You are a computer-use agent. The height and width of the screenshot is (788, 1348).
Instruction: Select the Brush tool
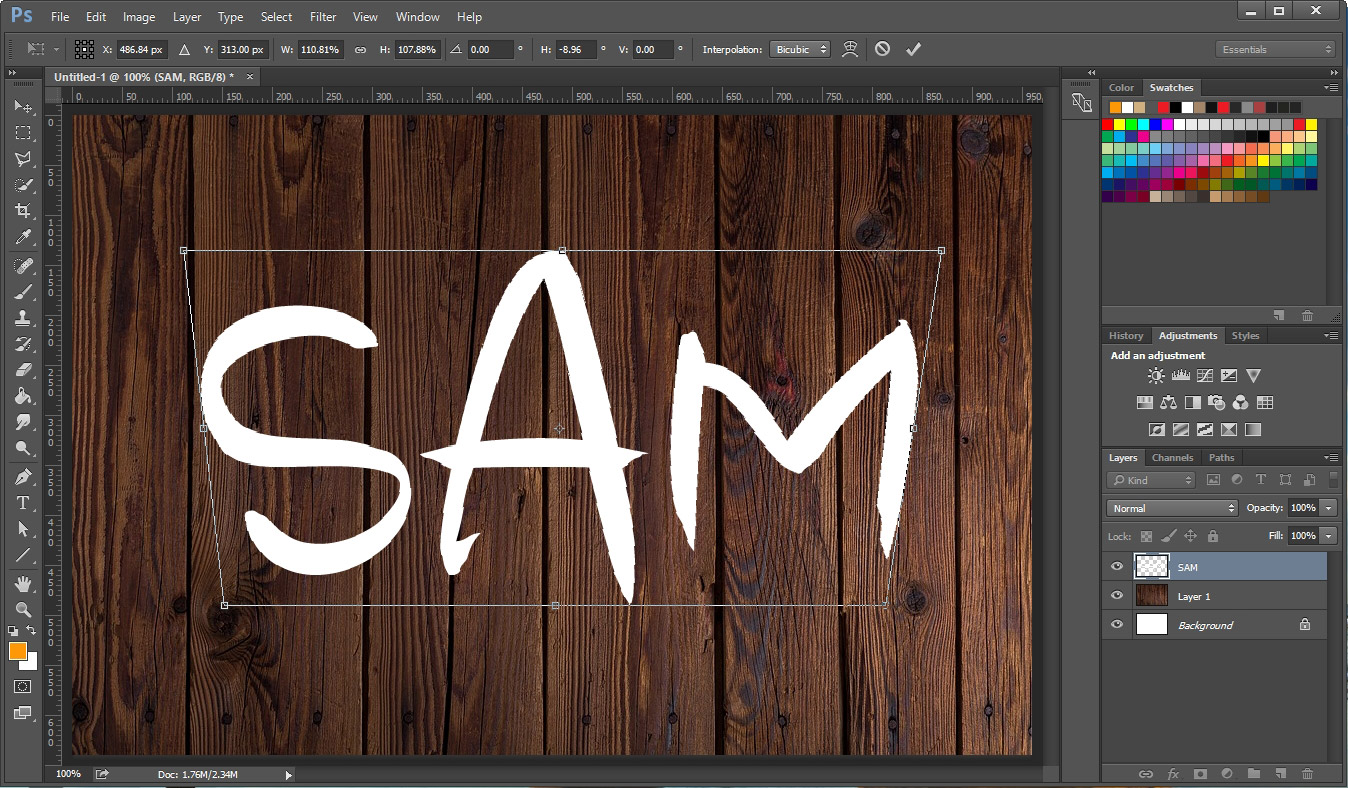coord(22,292)
